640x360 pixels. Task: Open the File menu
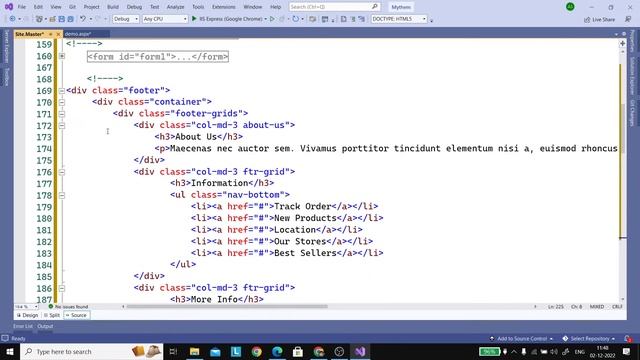point(22,7)
